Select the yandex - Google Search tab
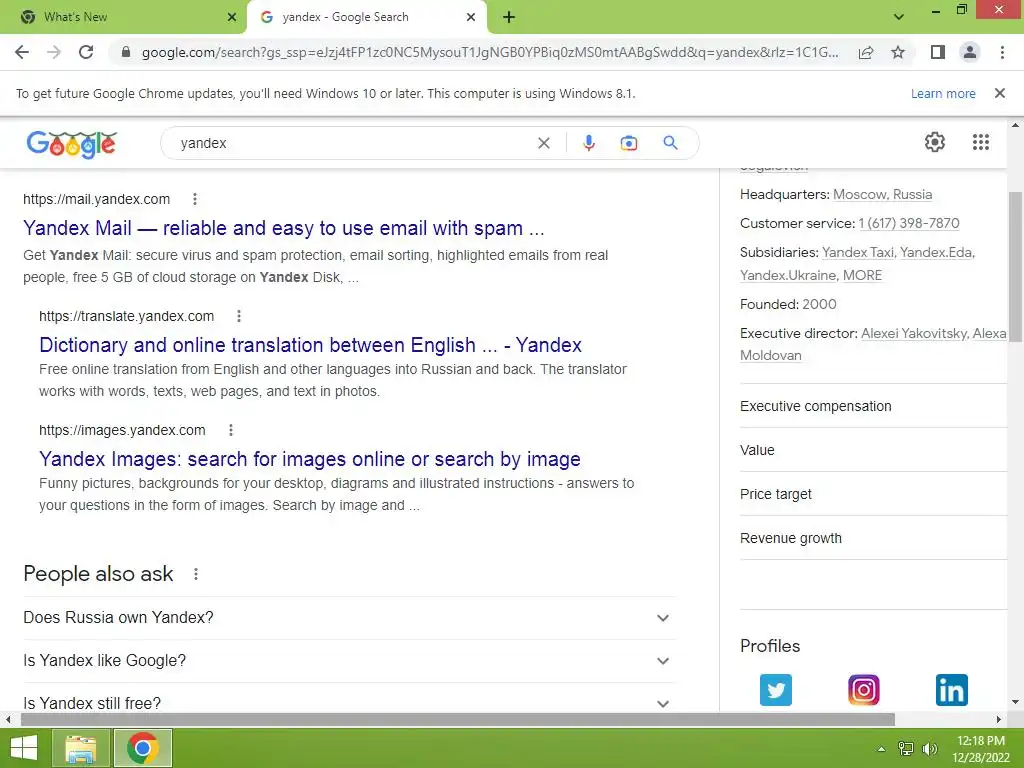This screenshot has width=1024, height=768. click(366, 17)
